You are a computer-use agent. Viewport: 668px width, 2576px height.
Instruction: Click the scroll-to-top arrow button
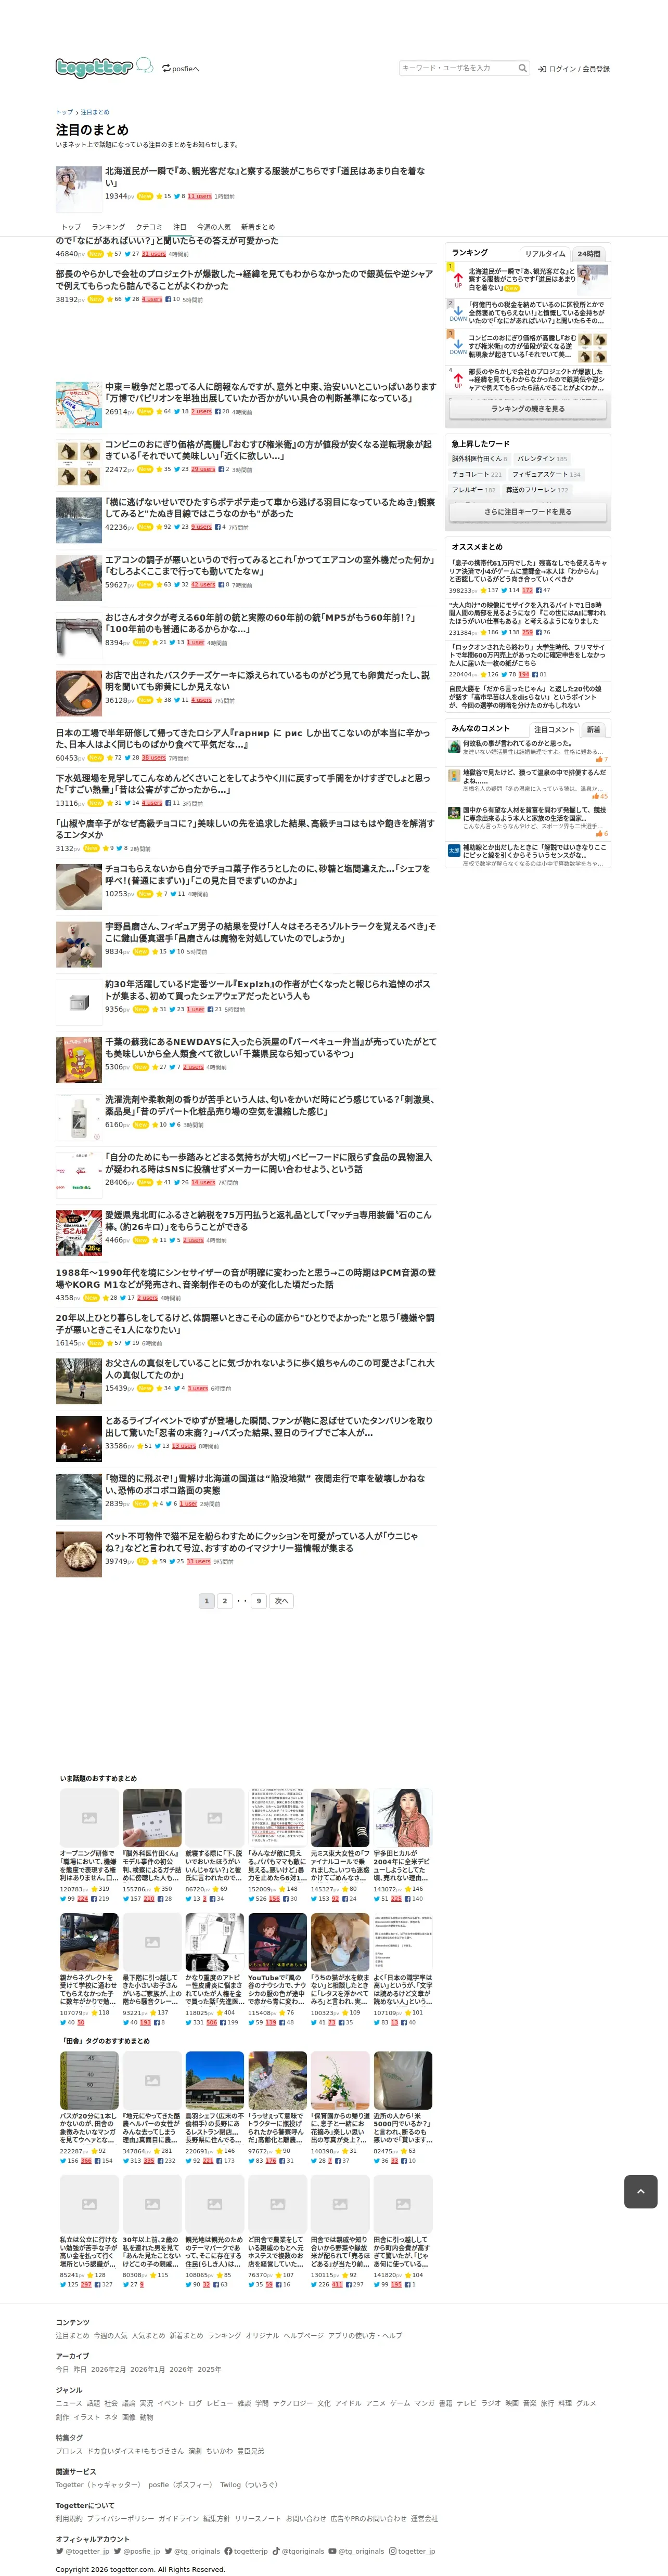[641, 2191]
